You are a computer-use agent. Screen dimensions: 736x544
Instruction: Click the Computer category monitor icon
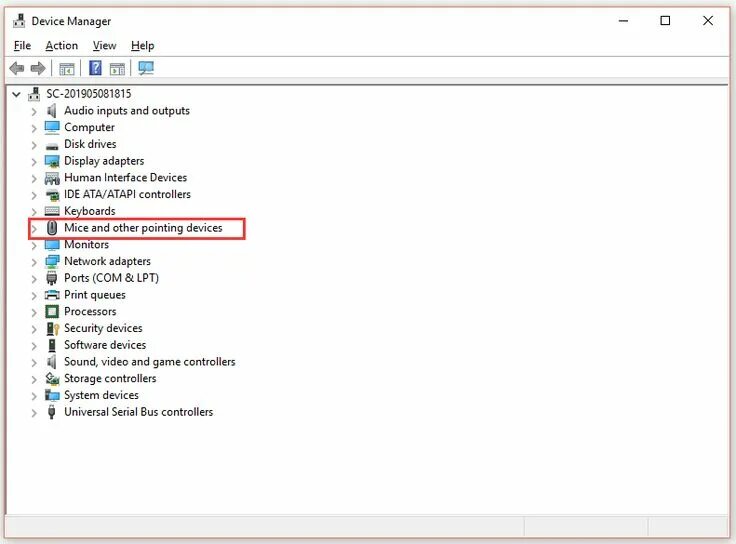52,127
